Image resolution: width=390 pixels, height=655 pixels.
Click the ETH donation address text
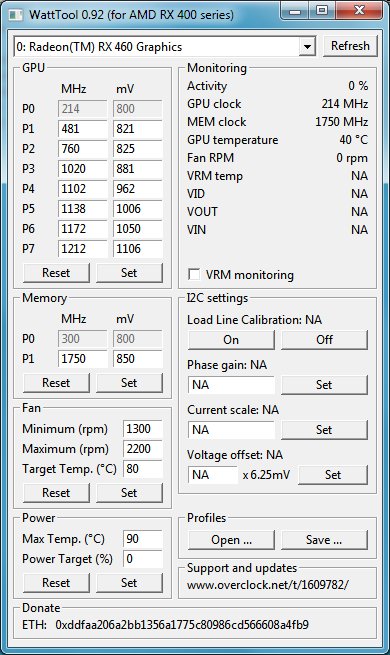182,625
